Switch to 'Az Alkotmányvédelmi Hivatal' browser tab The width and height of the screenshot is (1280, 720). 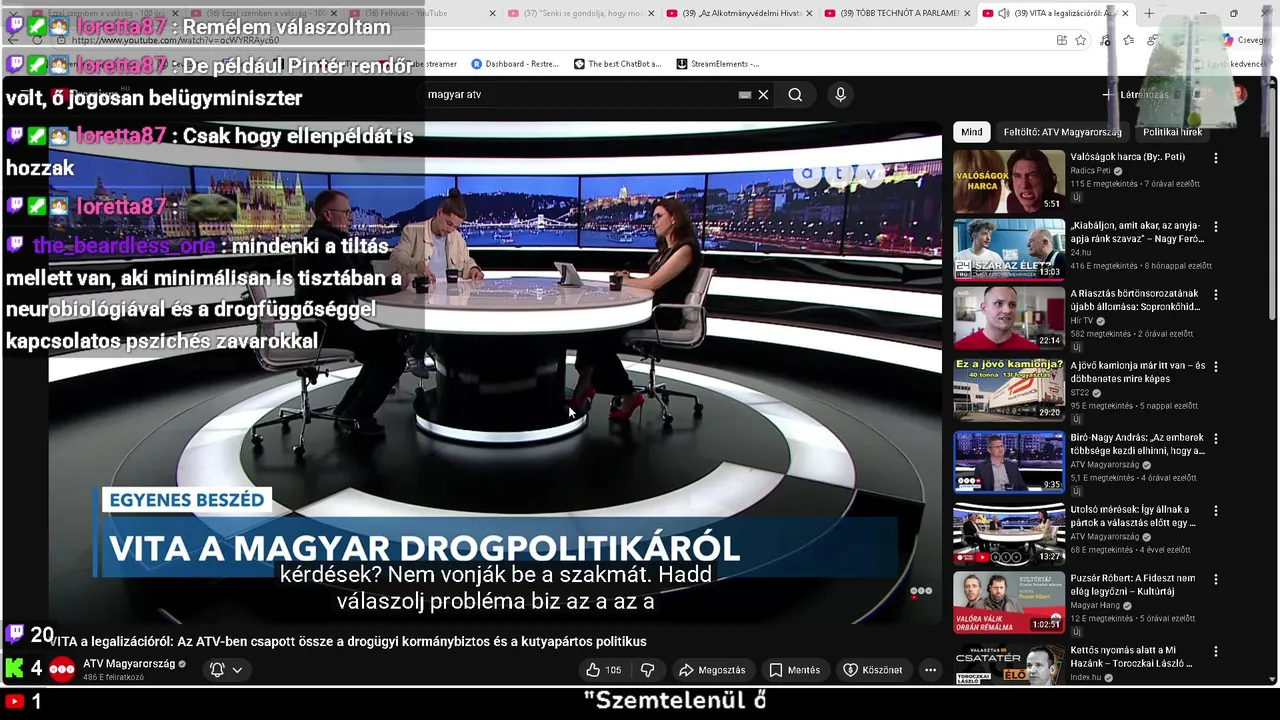[737, 13]
